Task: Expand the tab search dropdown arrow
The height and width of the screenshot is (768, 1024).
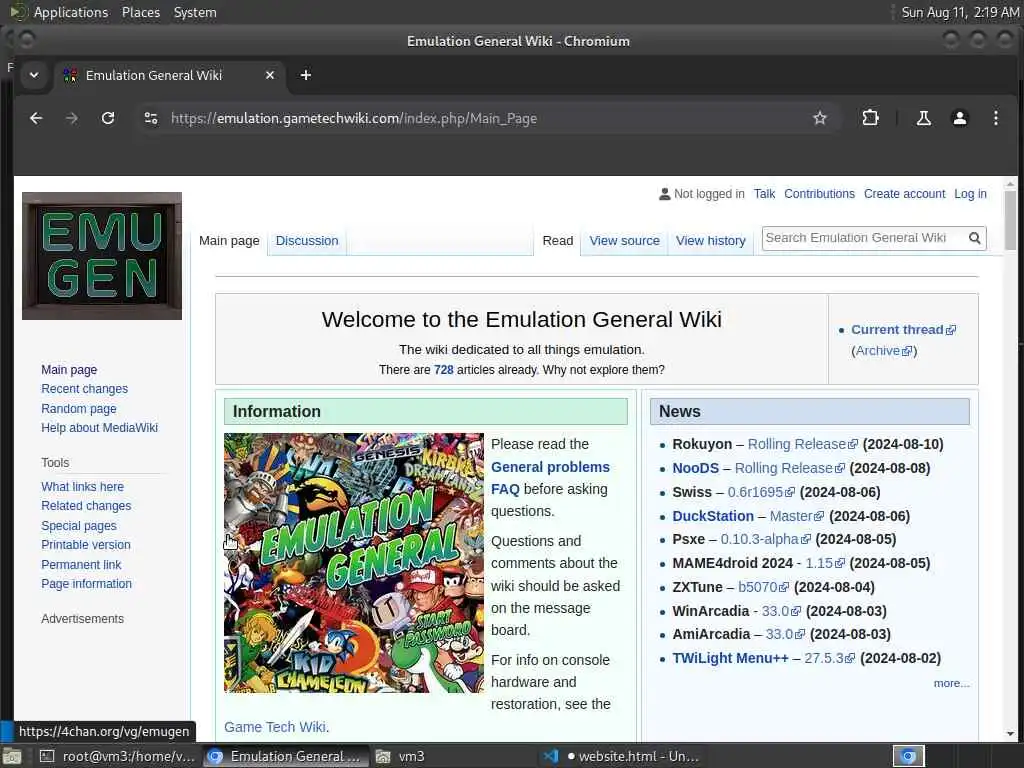Action: tap(34, 75)
